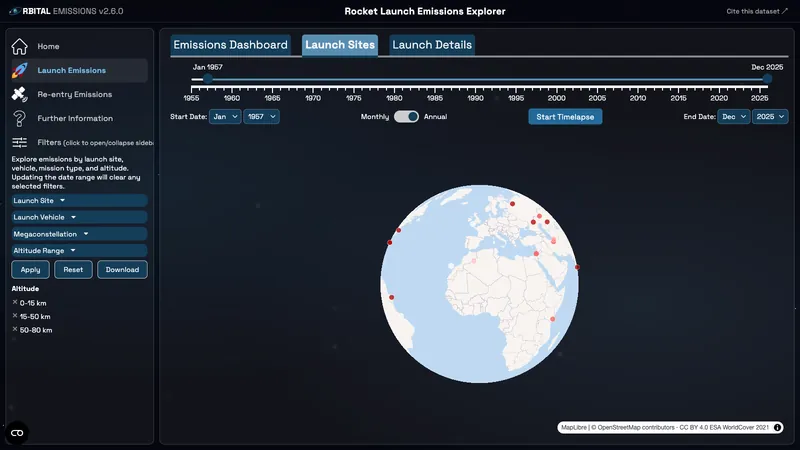Viewport: 800px width, 450px height.
Task: Toggle Monthly/Annual switch
Action: click(x=406, y=117)
